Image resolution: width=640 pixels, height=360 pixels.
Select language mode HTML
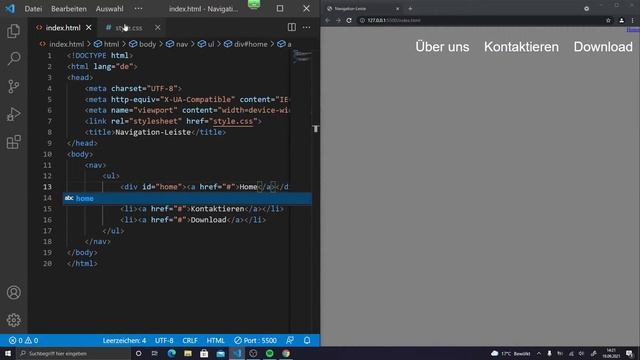(216, 340)
